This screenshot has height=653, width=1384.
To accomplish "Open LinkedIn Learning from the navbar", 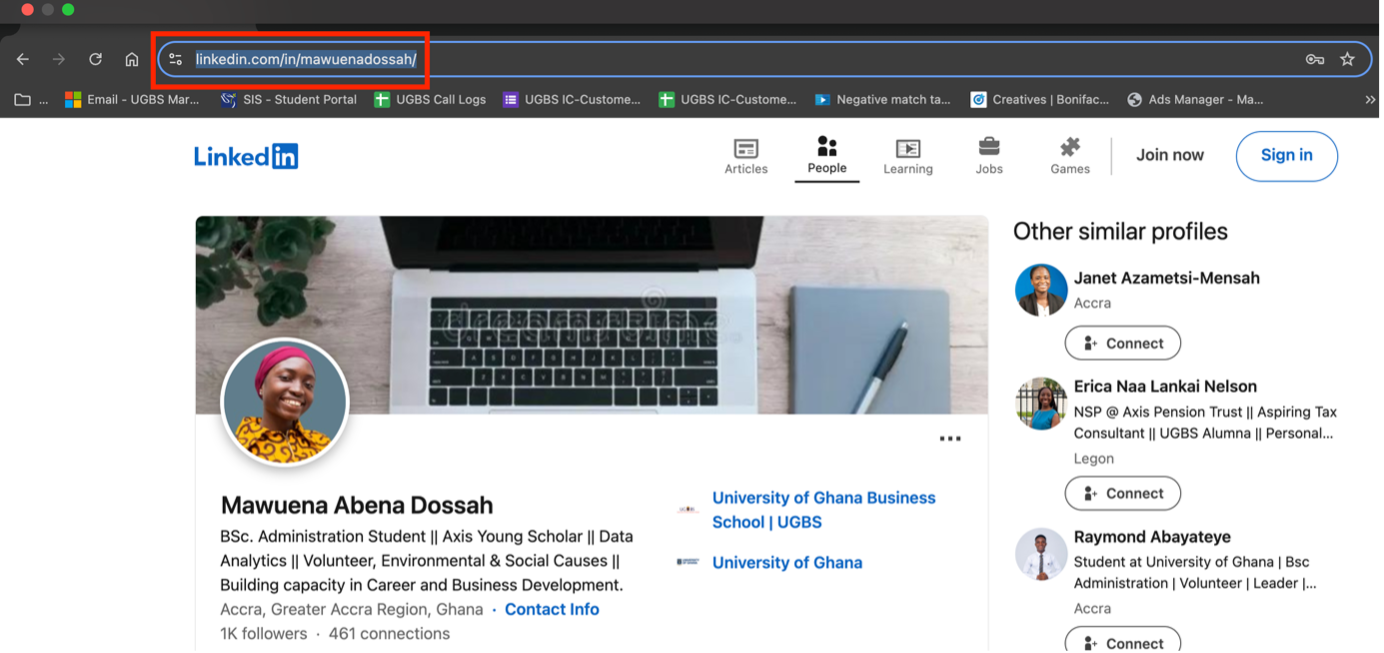I will 907,156.
